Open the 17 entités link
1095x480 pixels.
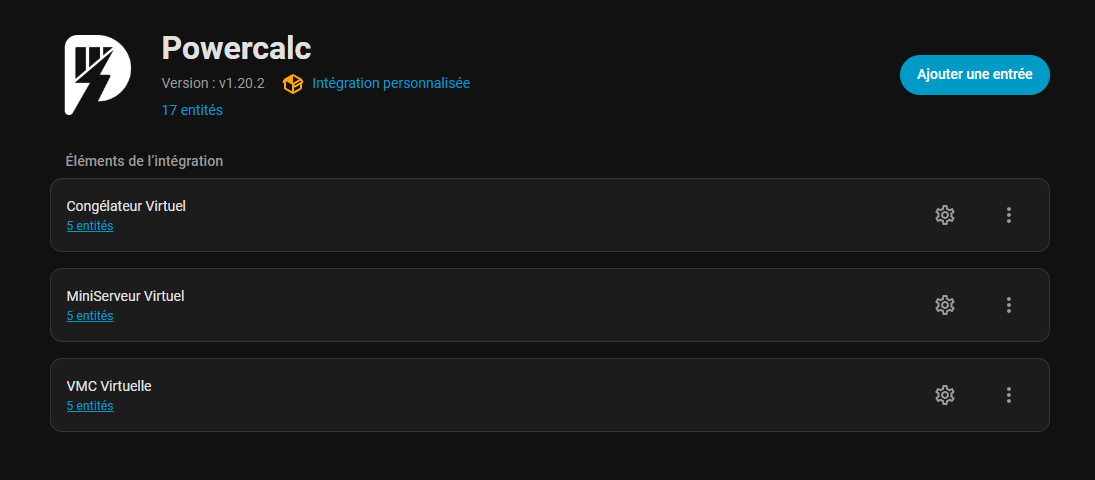(x=192, y=110)
